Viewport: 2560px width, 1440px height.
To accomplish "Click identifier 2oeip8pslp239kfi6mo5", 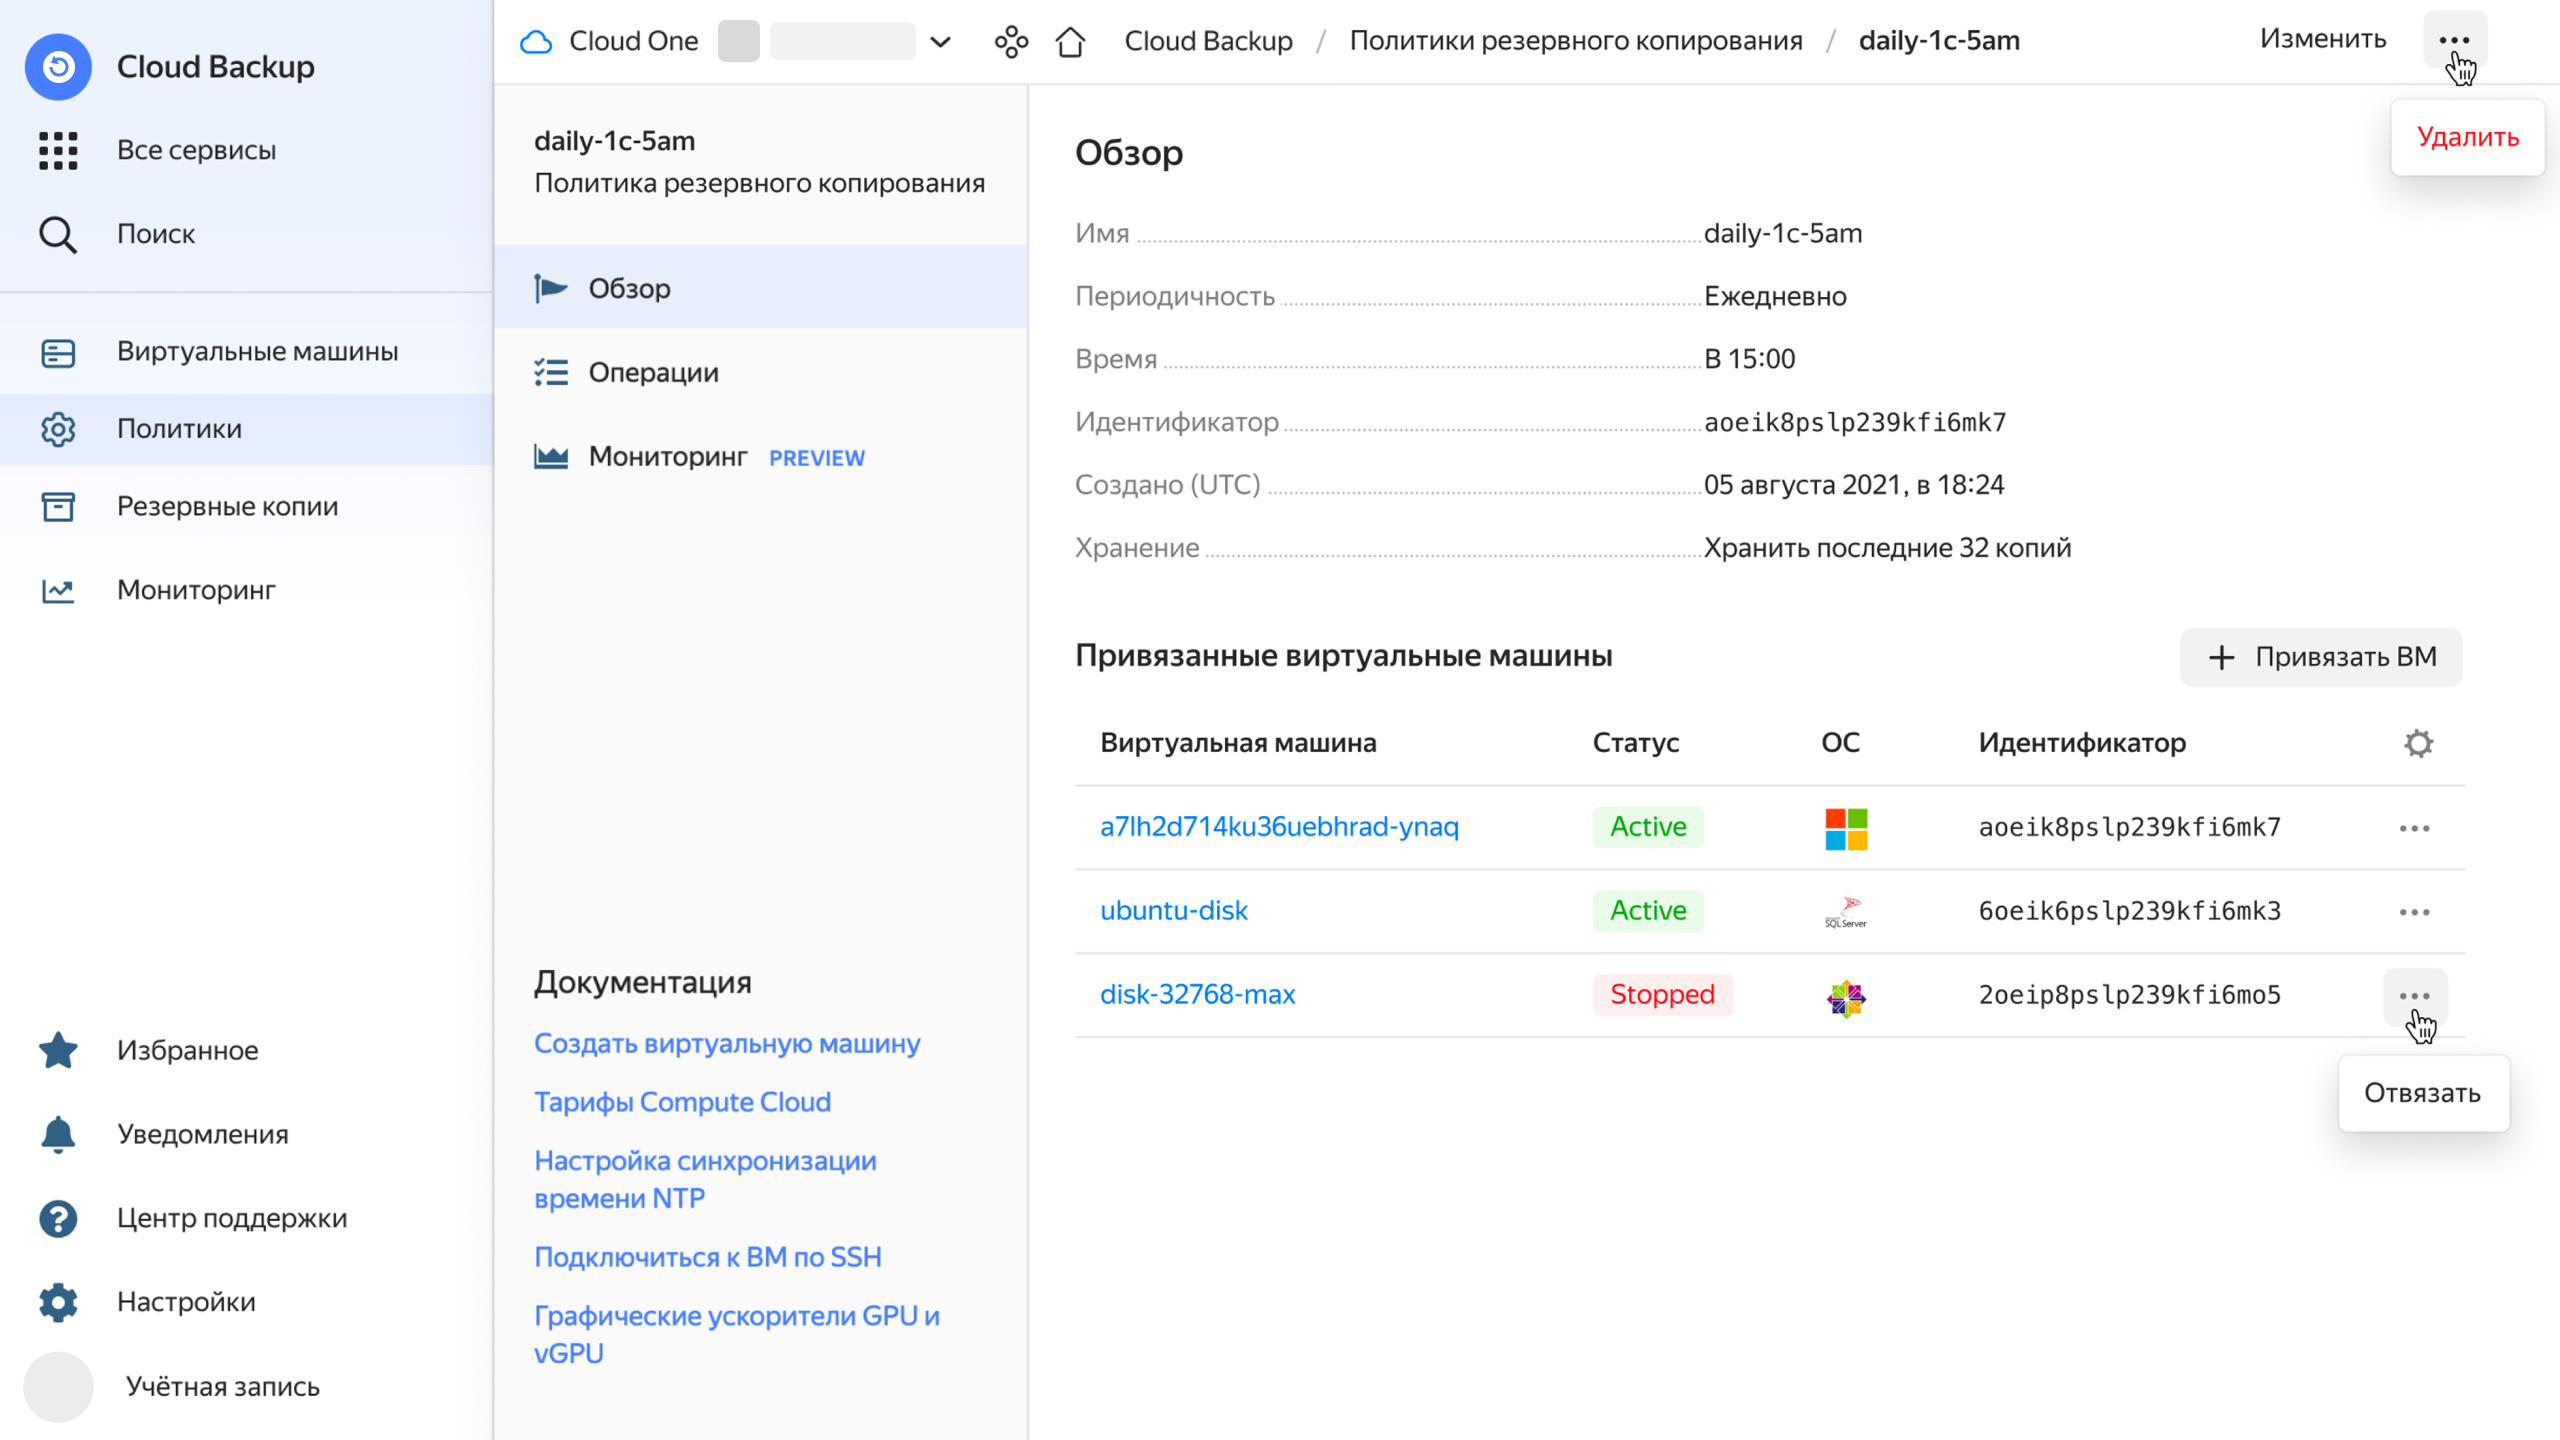I will (2130, 995).
